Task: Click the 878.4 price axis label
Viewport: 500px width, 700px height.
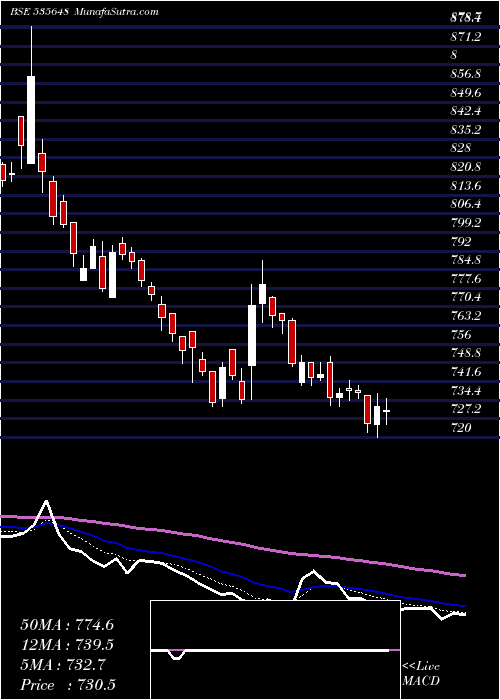Action: tap(465, 18)
